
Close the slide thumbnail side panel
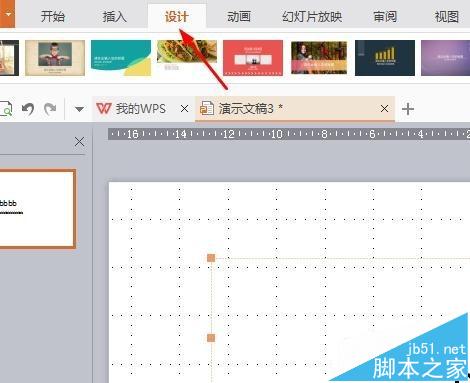pyautogui.click(x=79, y=142)
